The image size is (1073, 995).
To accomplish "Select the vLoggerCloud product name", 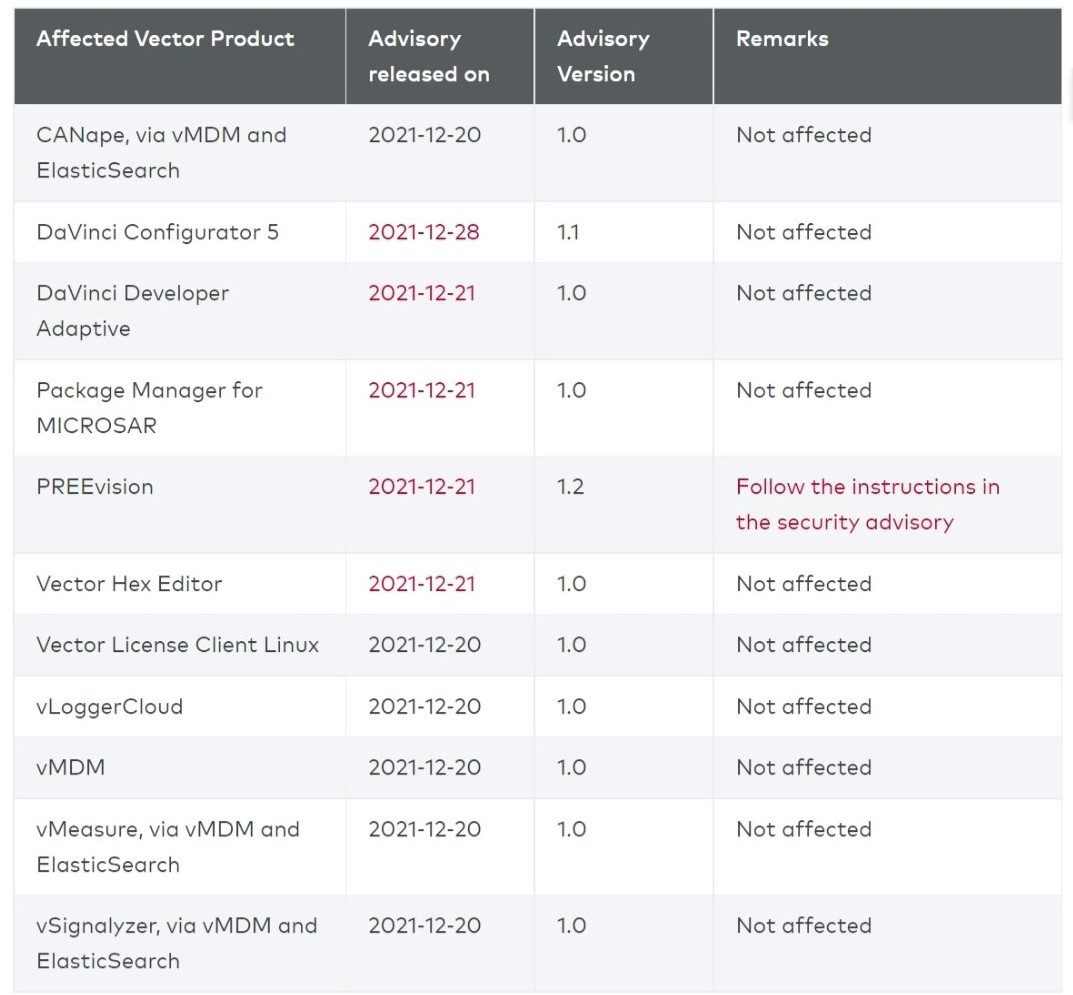I will pyautogui.click(x=109, y=706).
